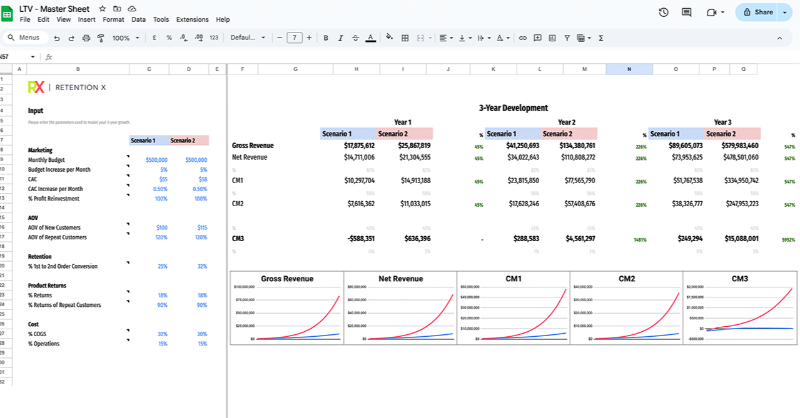Open the Format menu

(113, 19)
